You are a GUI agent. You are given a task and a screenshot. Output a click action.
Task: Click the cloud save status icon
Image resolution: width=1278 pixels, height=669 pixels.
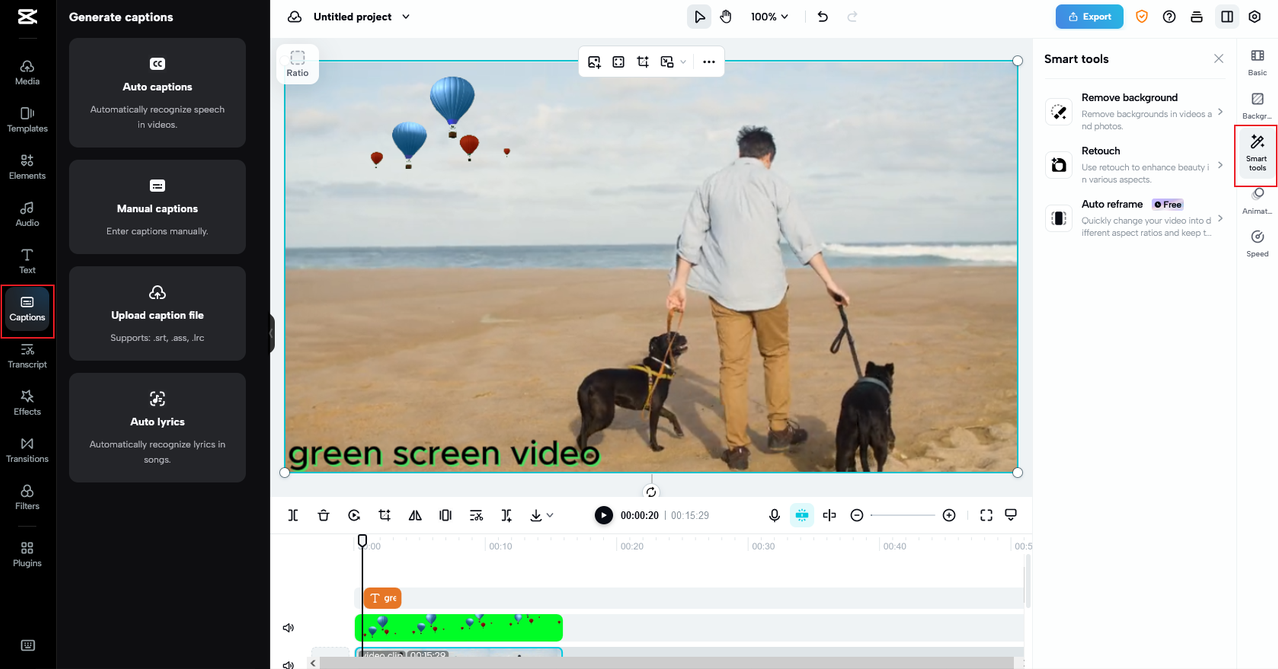(x=294, y=17)
